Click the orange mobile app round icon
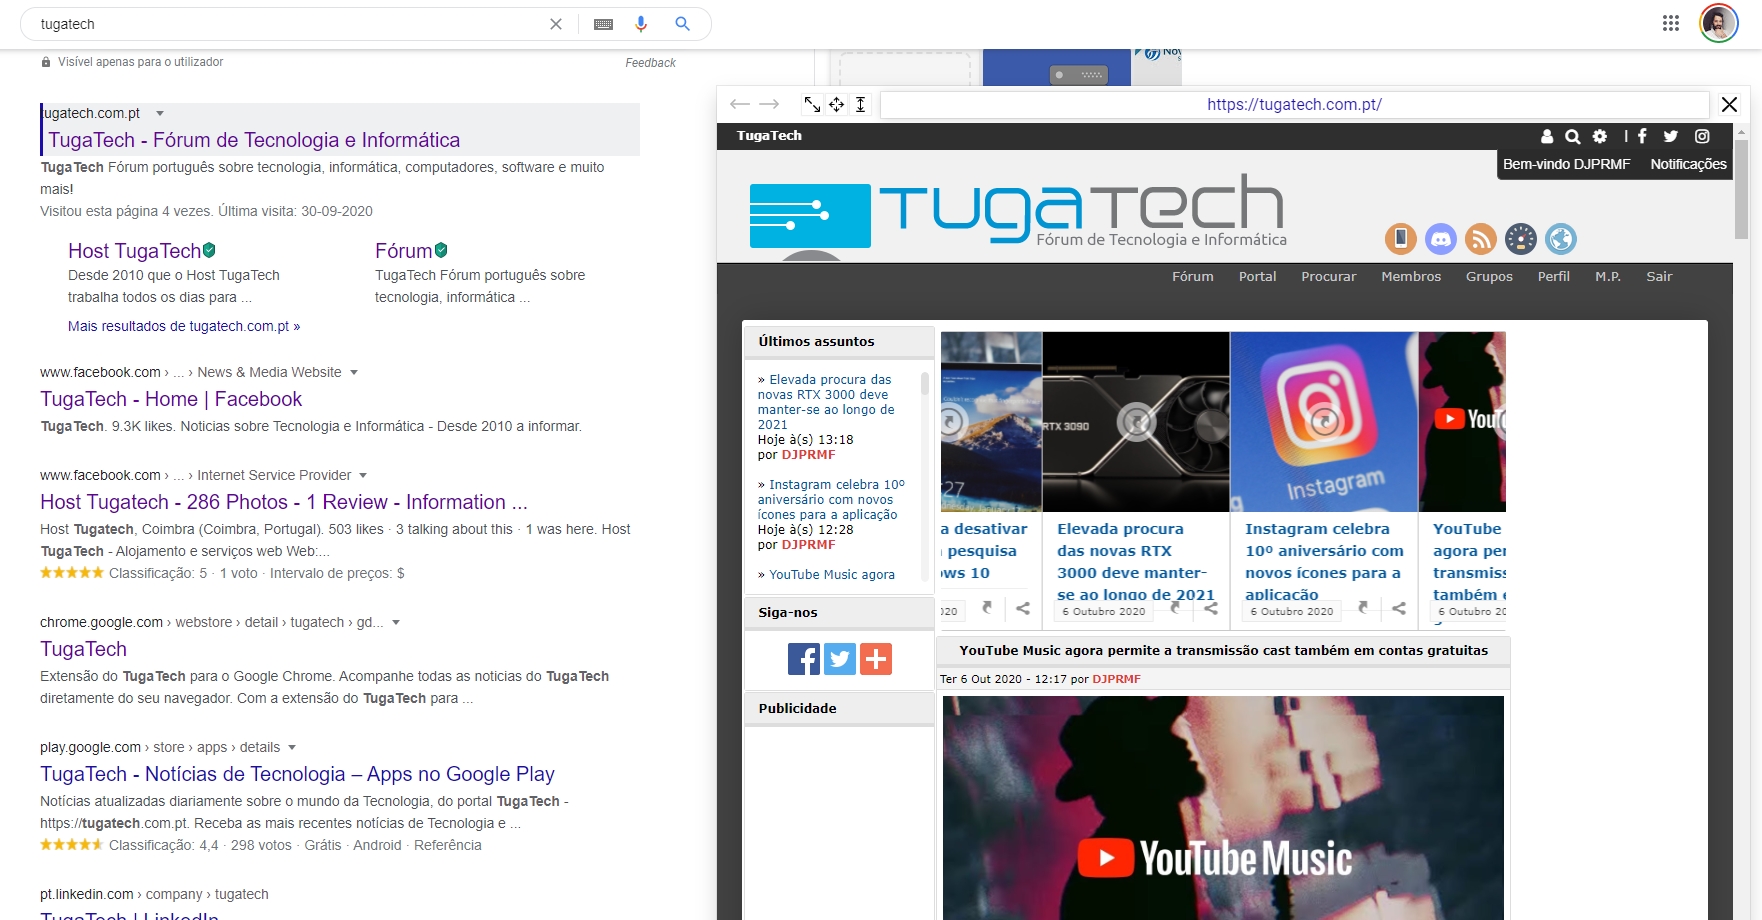1762x920 pixels. (x=1401, y=238)
